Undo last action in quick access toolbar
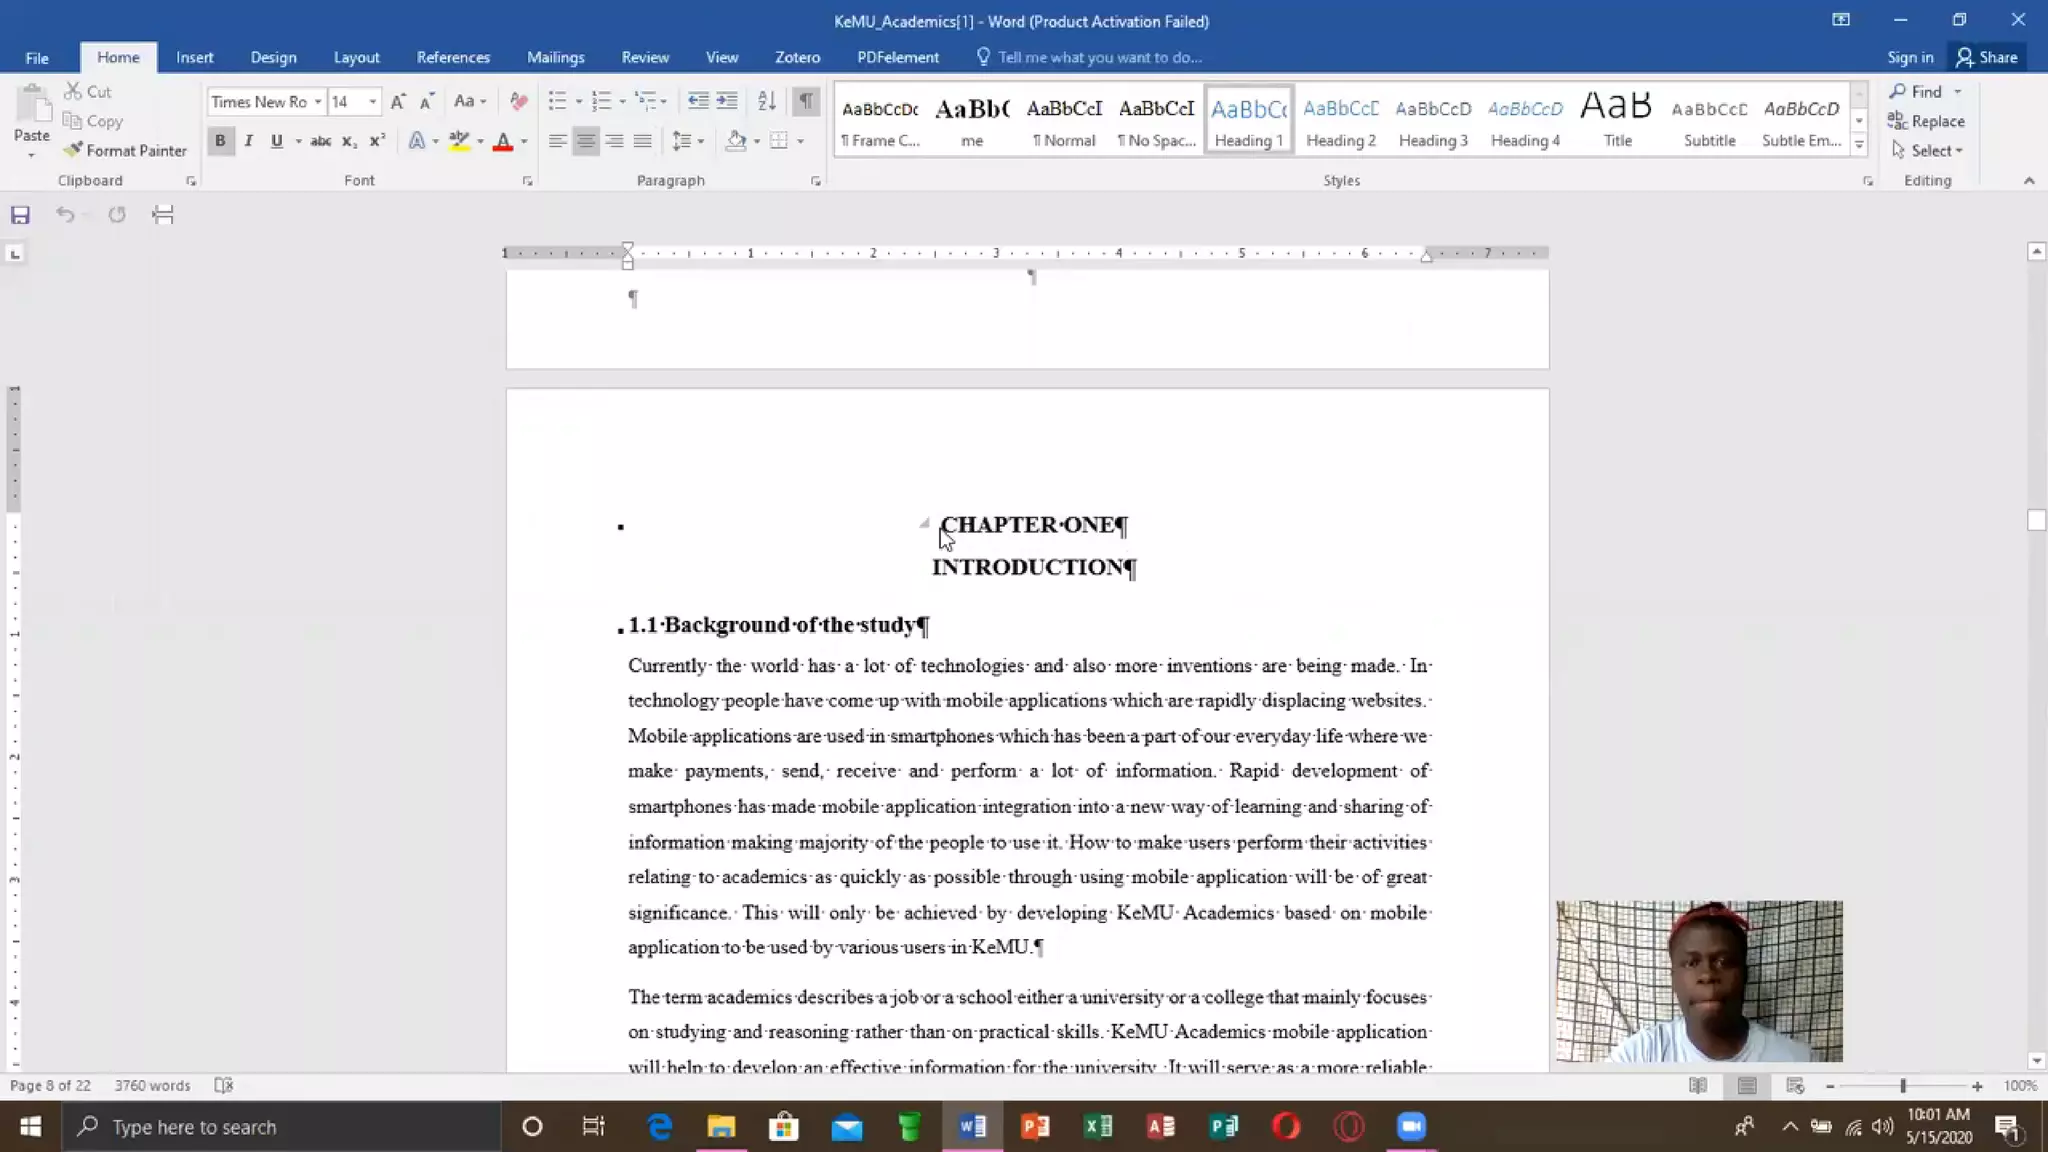This screenshot has width=2048, height=1152. pos(65,215)
